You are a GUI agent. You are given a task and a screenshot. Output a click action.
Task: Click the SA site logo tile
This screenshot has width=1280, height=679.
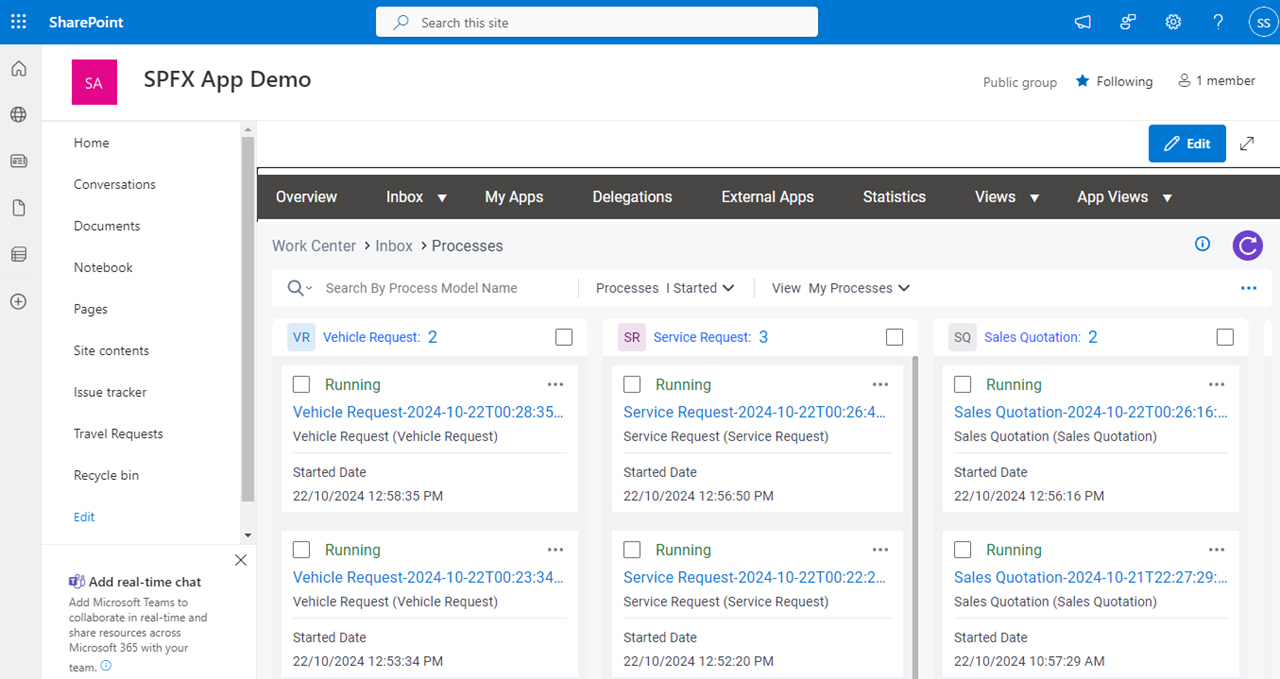point(94,82)
